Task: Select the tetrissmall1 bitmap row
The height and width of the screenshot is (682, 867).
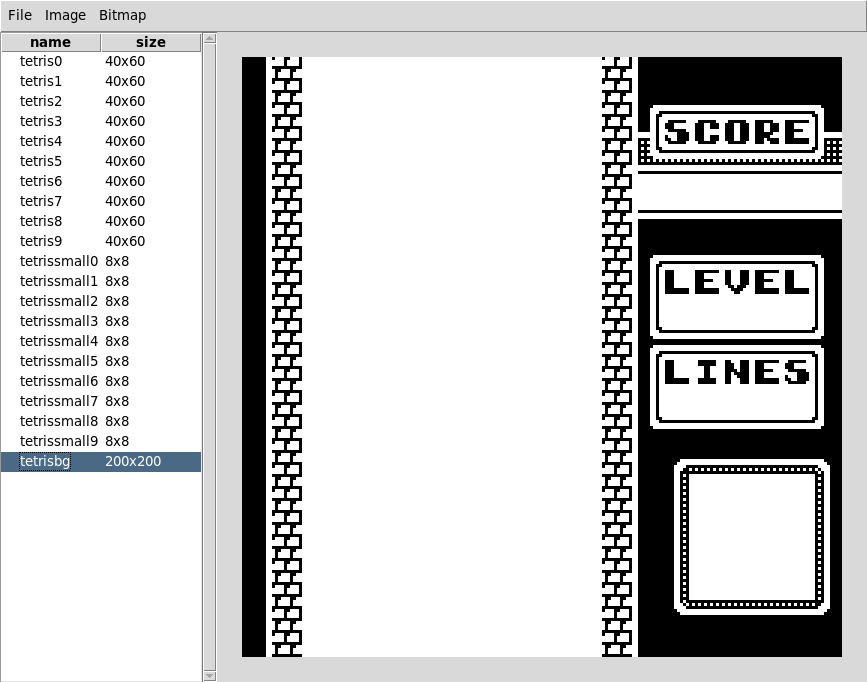Action: (101, 281)
